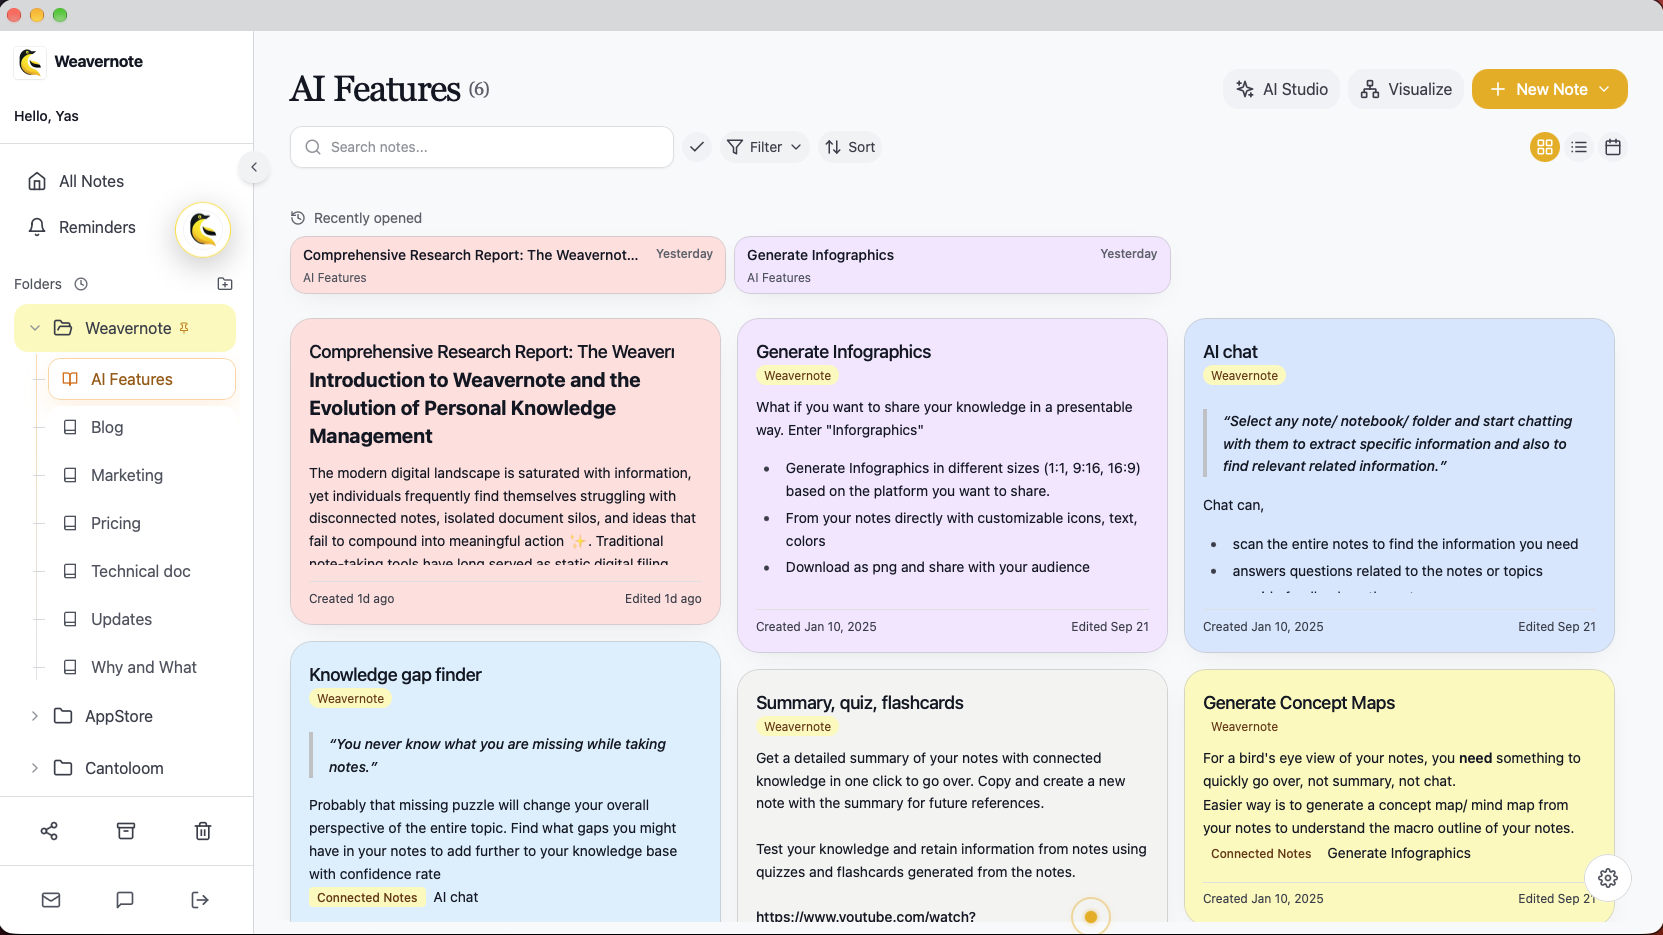Open Summary, quiz, flashcards card
Screen dimensions: 1663x935
952,796
